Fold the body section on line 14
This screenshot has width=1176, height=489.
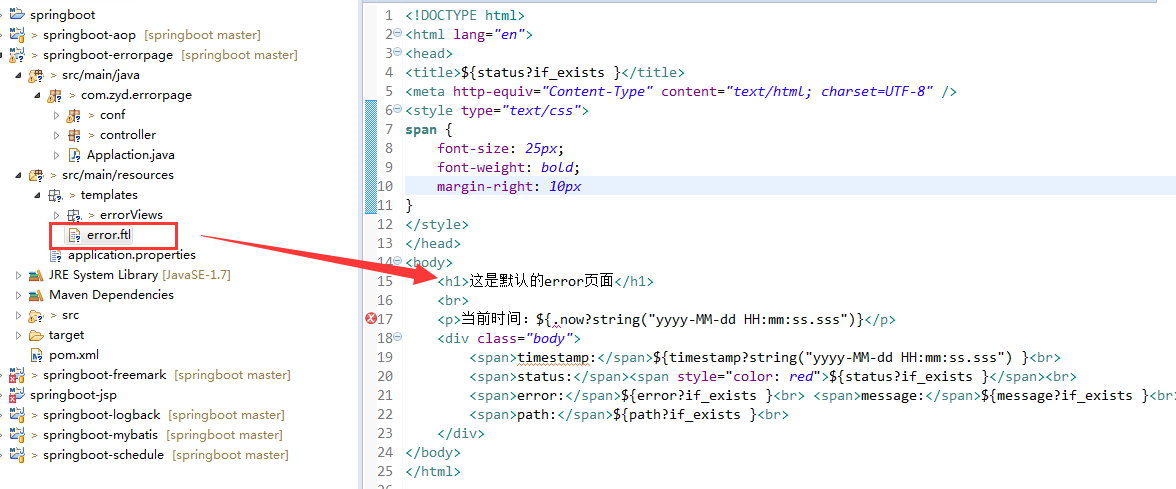tap(398, 262)
